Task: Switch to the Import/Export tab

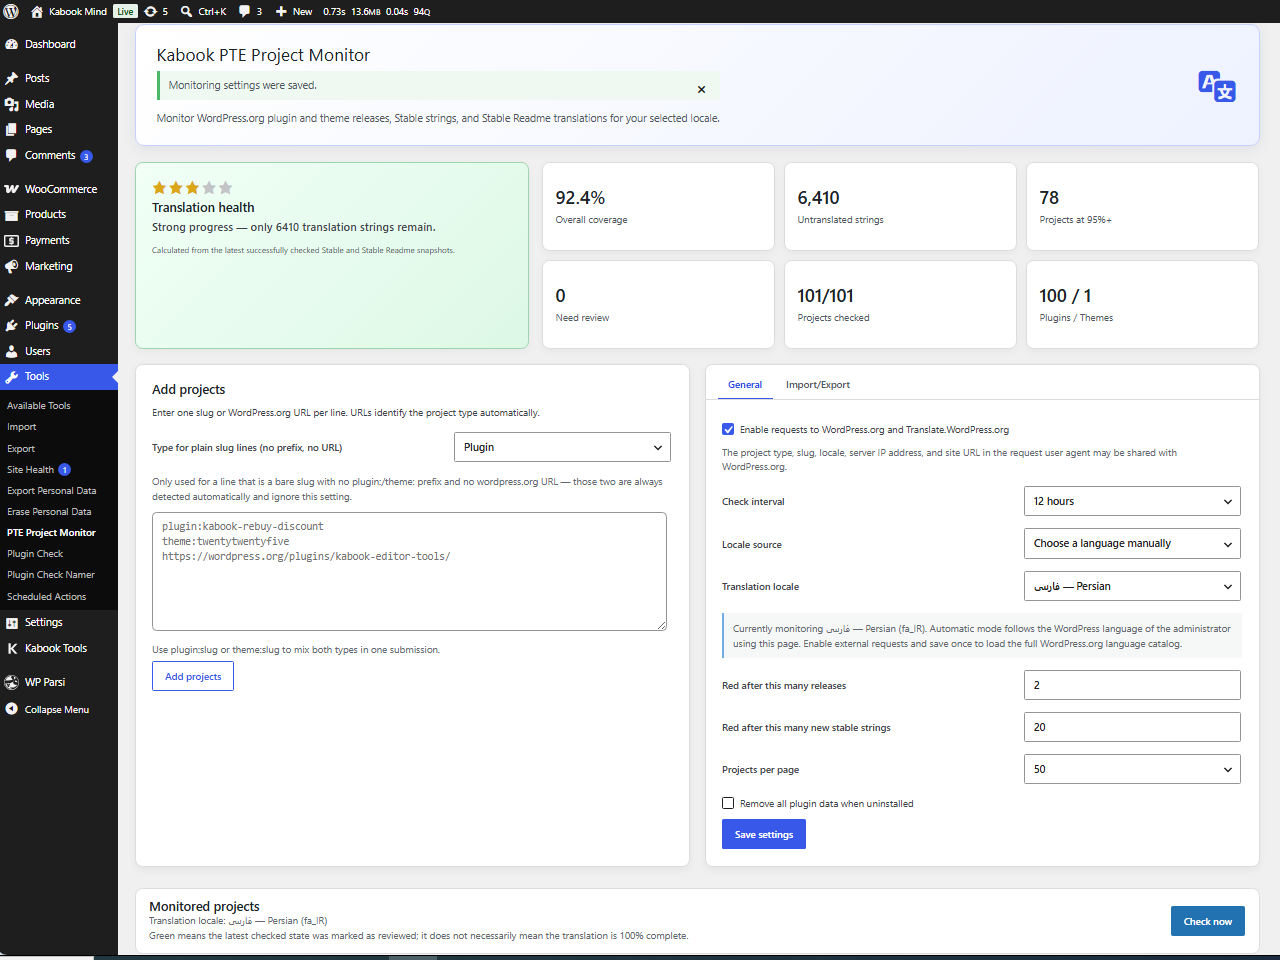Action: click(x=818, y=385)
